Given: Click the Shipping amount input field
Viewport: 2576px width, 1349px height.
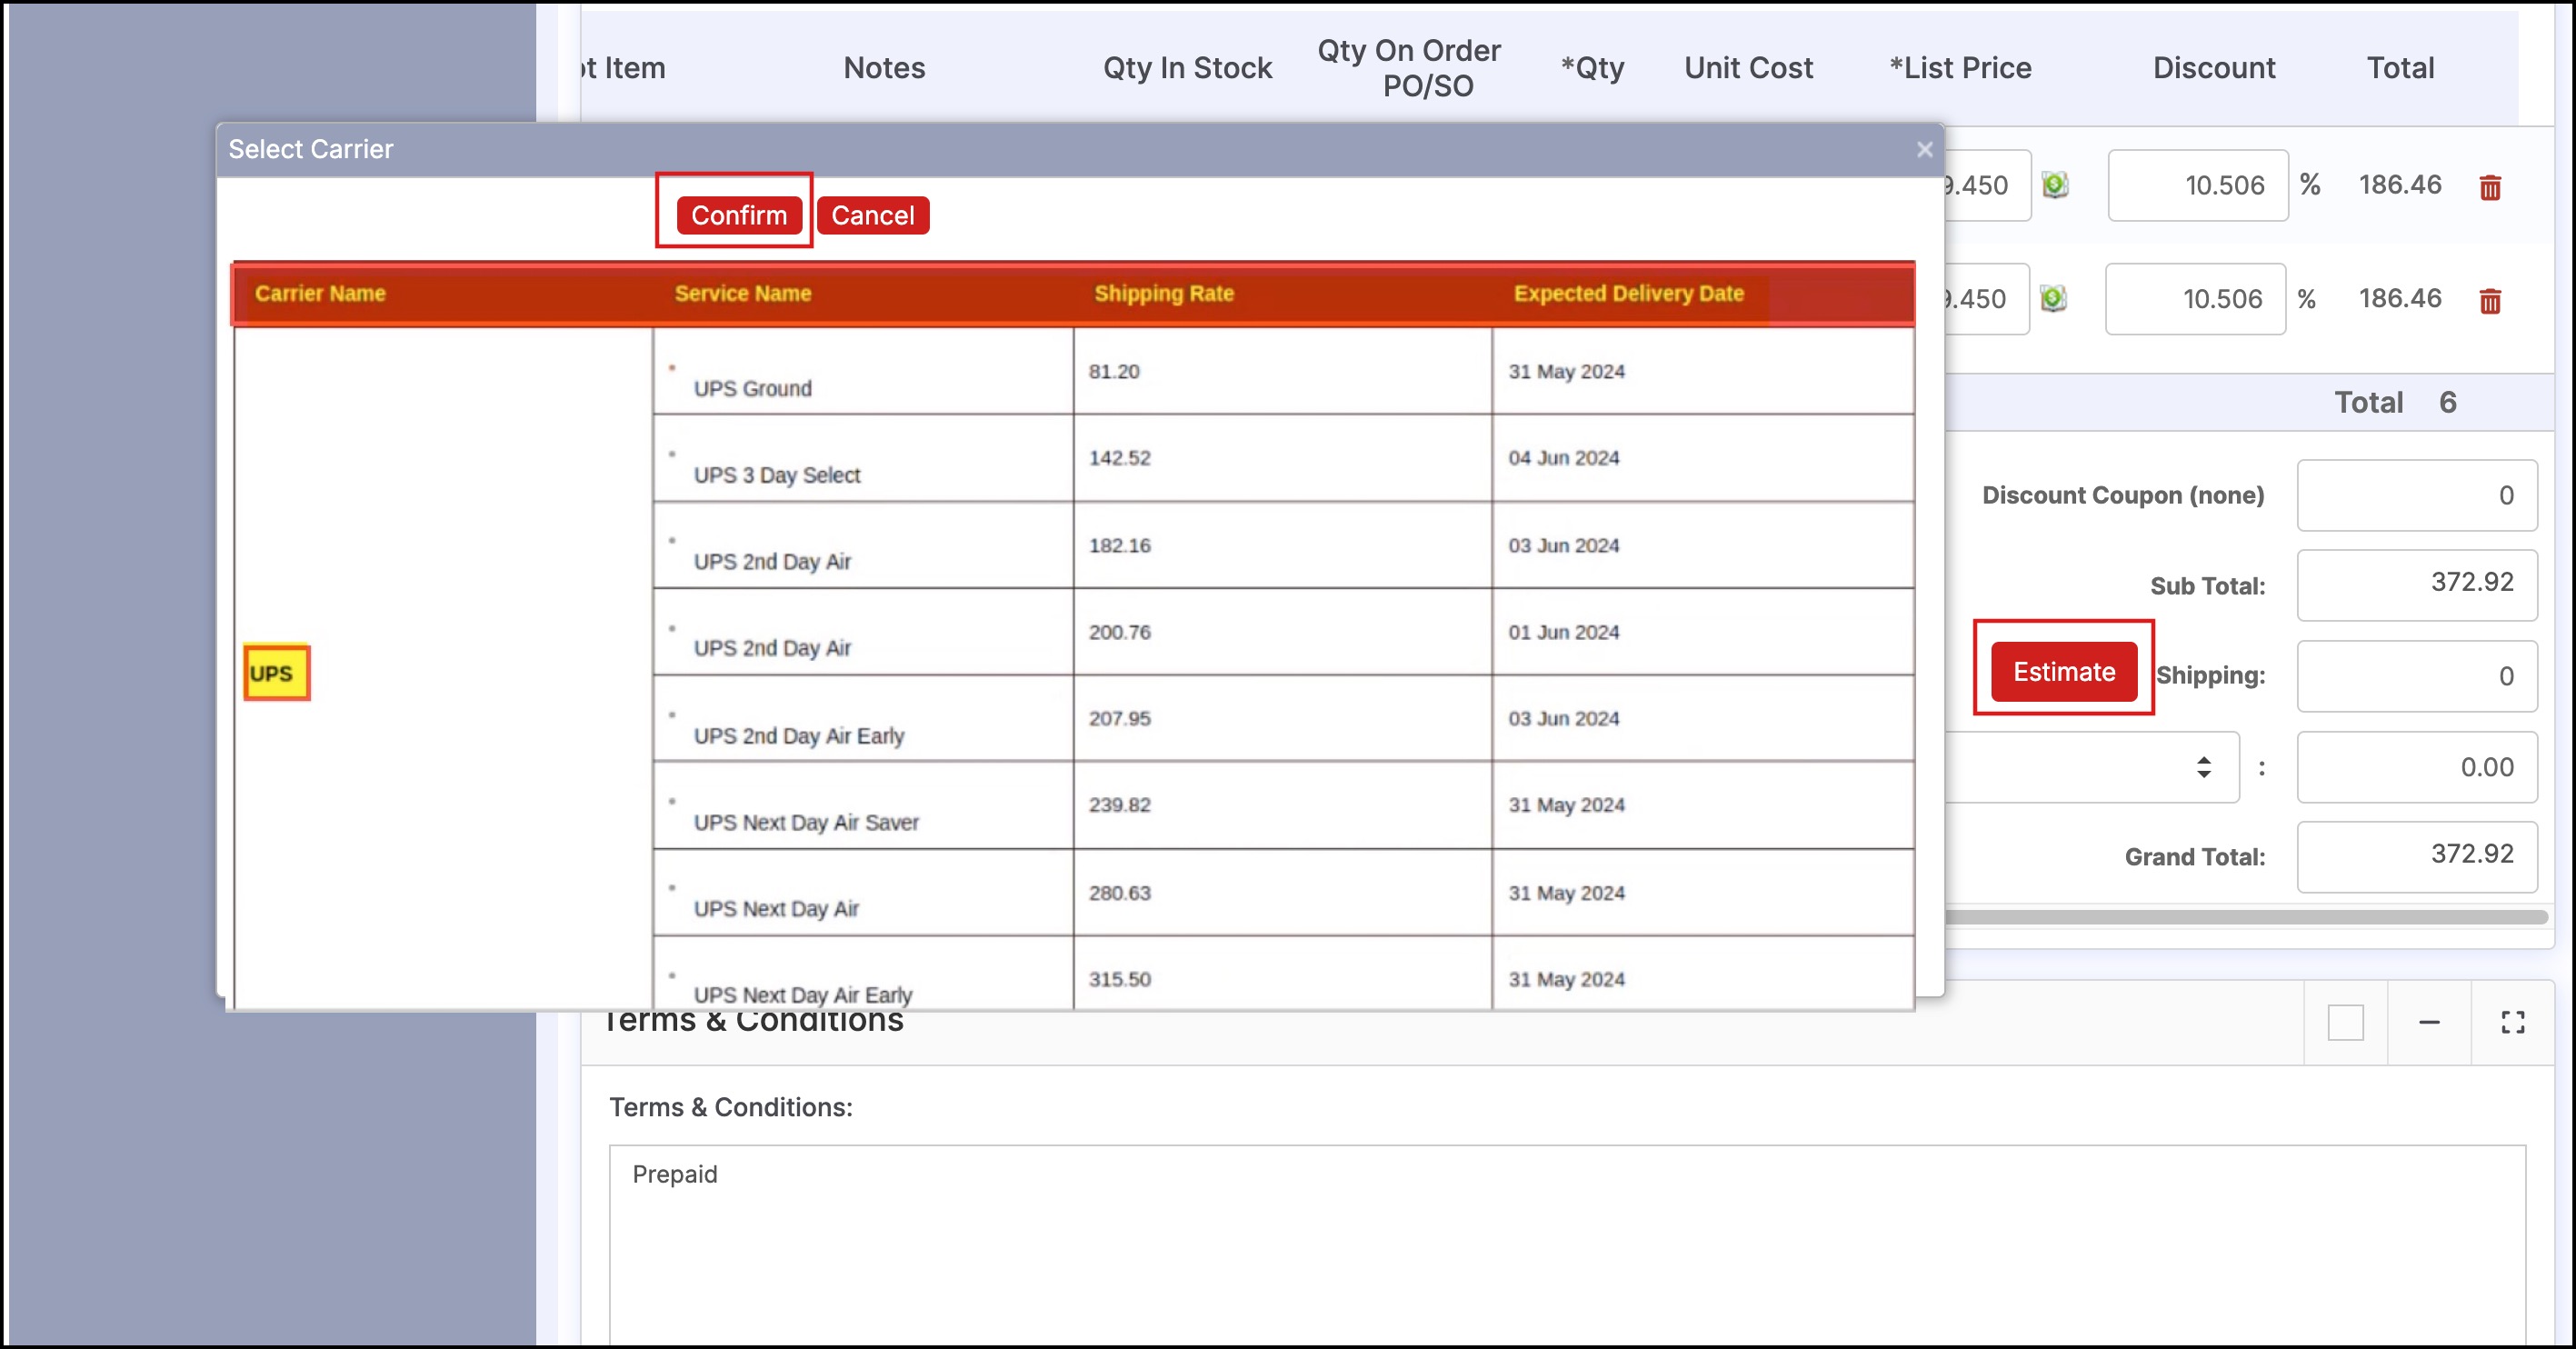Looking at the screenshot, I should [x=2416, y=676].
